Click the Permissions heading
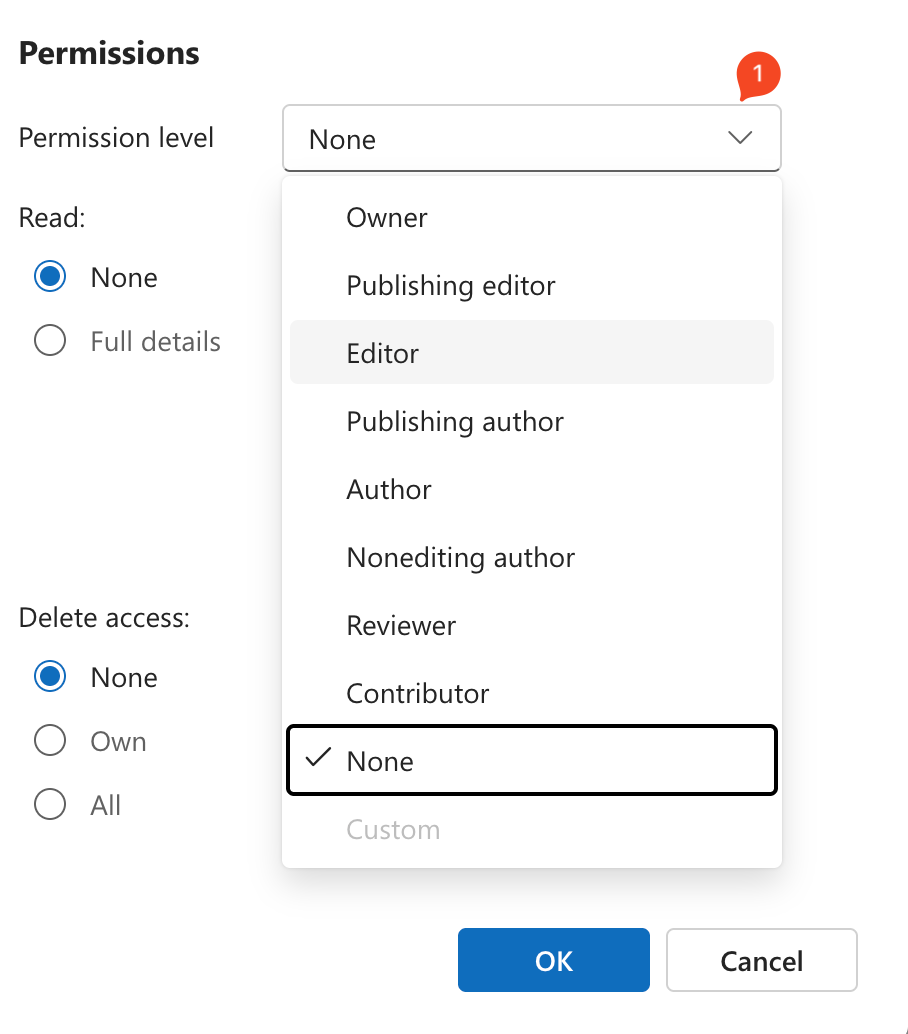 click(109, 53)
